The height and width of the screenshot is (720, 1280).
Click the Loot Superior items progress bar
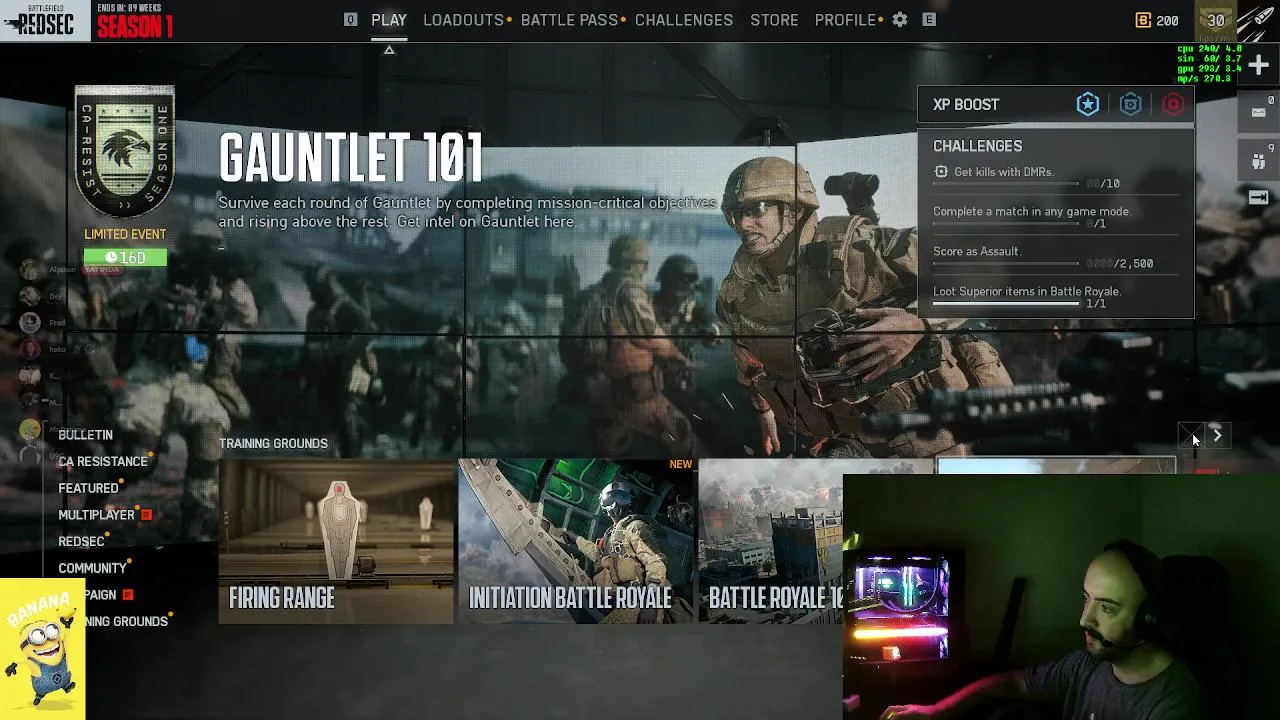pos(1006,304)
